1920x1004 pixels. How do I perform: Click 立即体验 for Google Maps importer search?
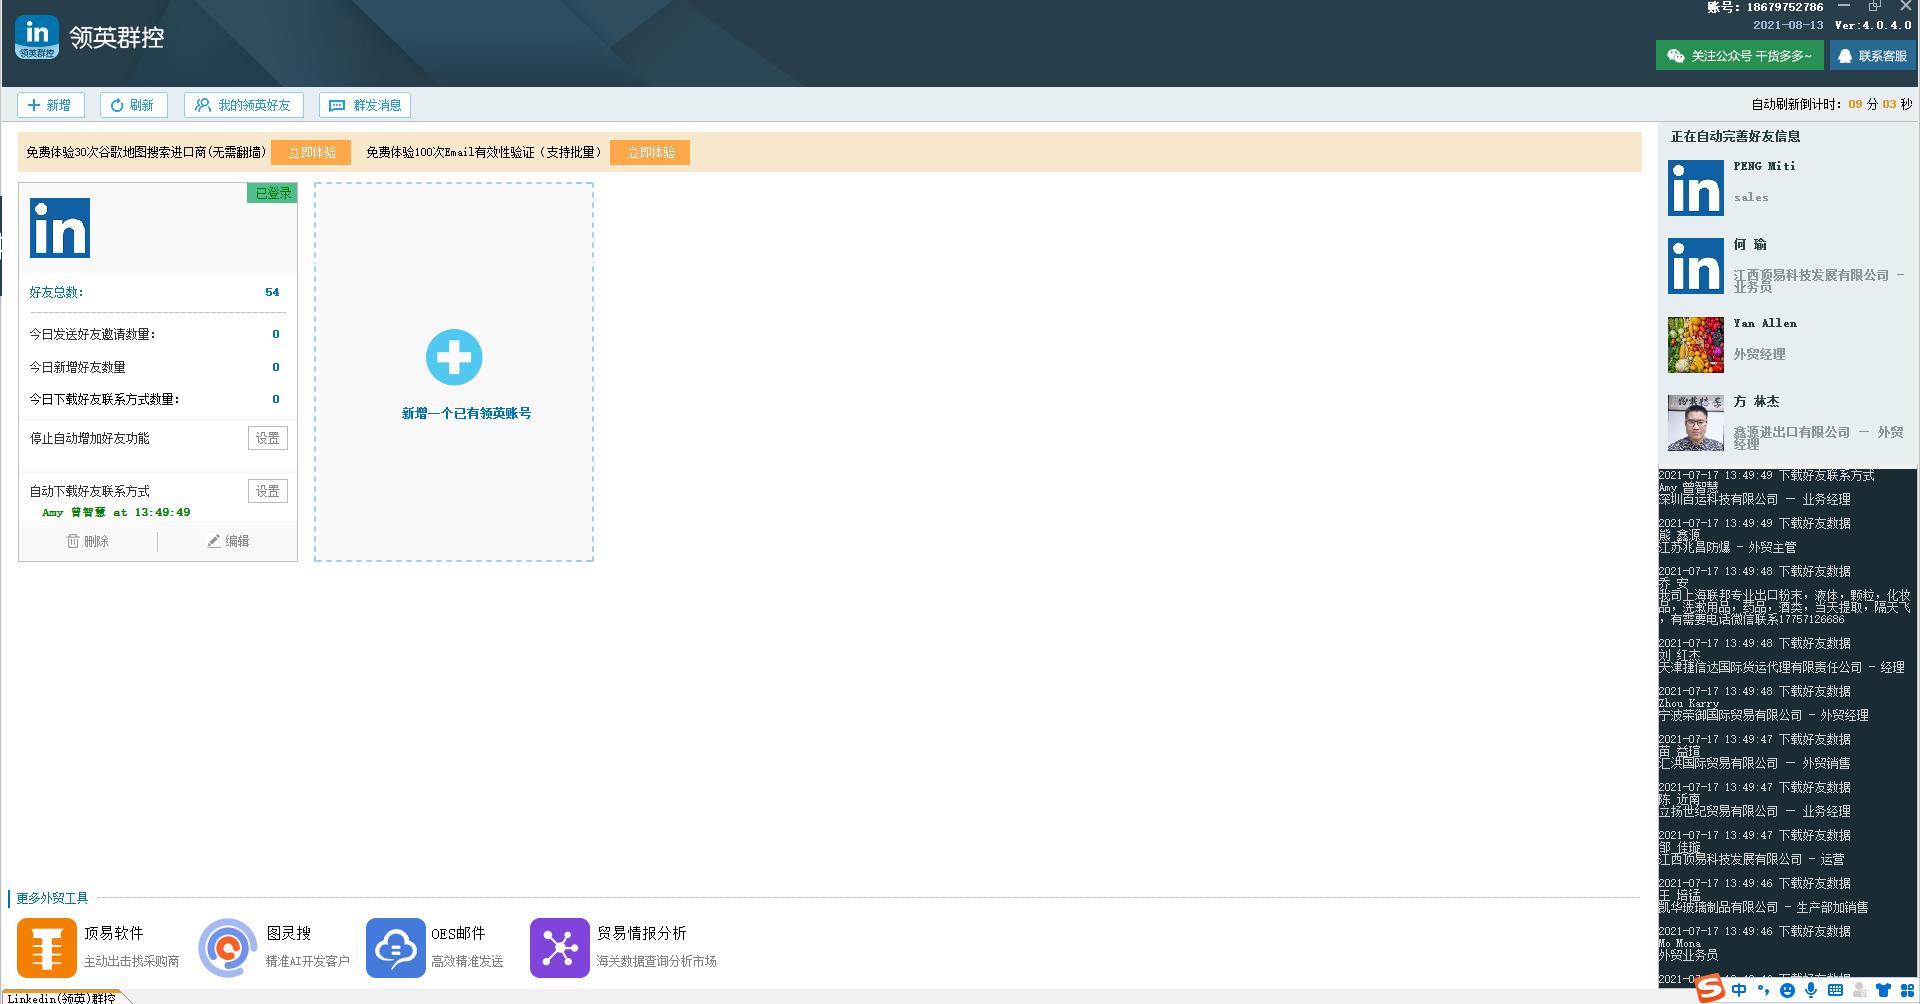click(x=311, y=153)
